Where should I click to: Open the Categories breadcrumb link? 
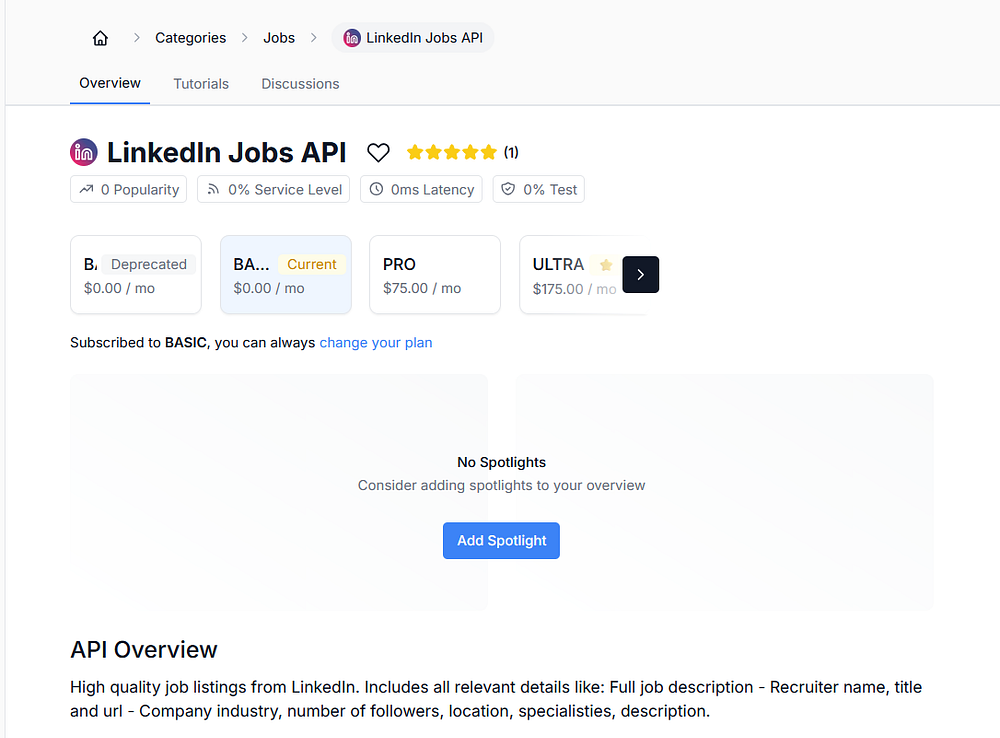(191, 38)
